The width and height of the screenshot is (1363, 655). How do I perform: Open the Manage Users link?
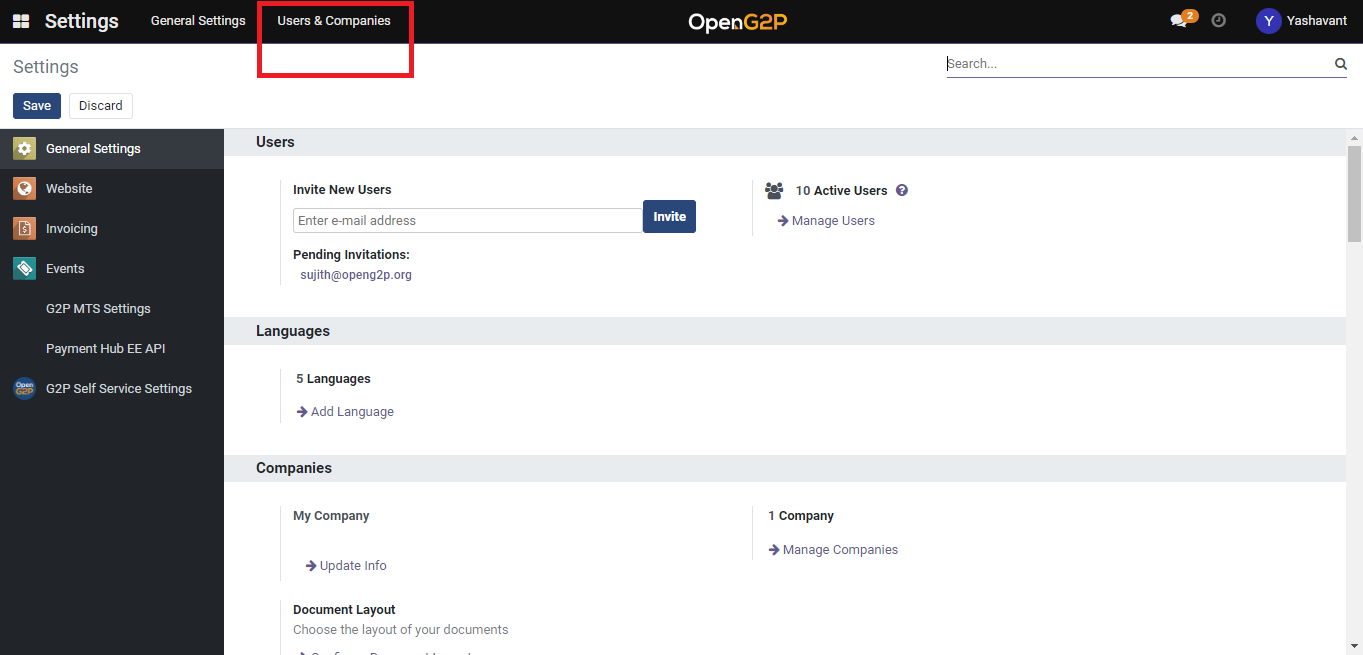click(832, 221)
